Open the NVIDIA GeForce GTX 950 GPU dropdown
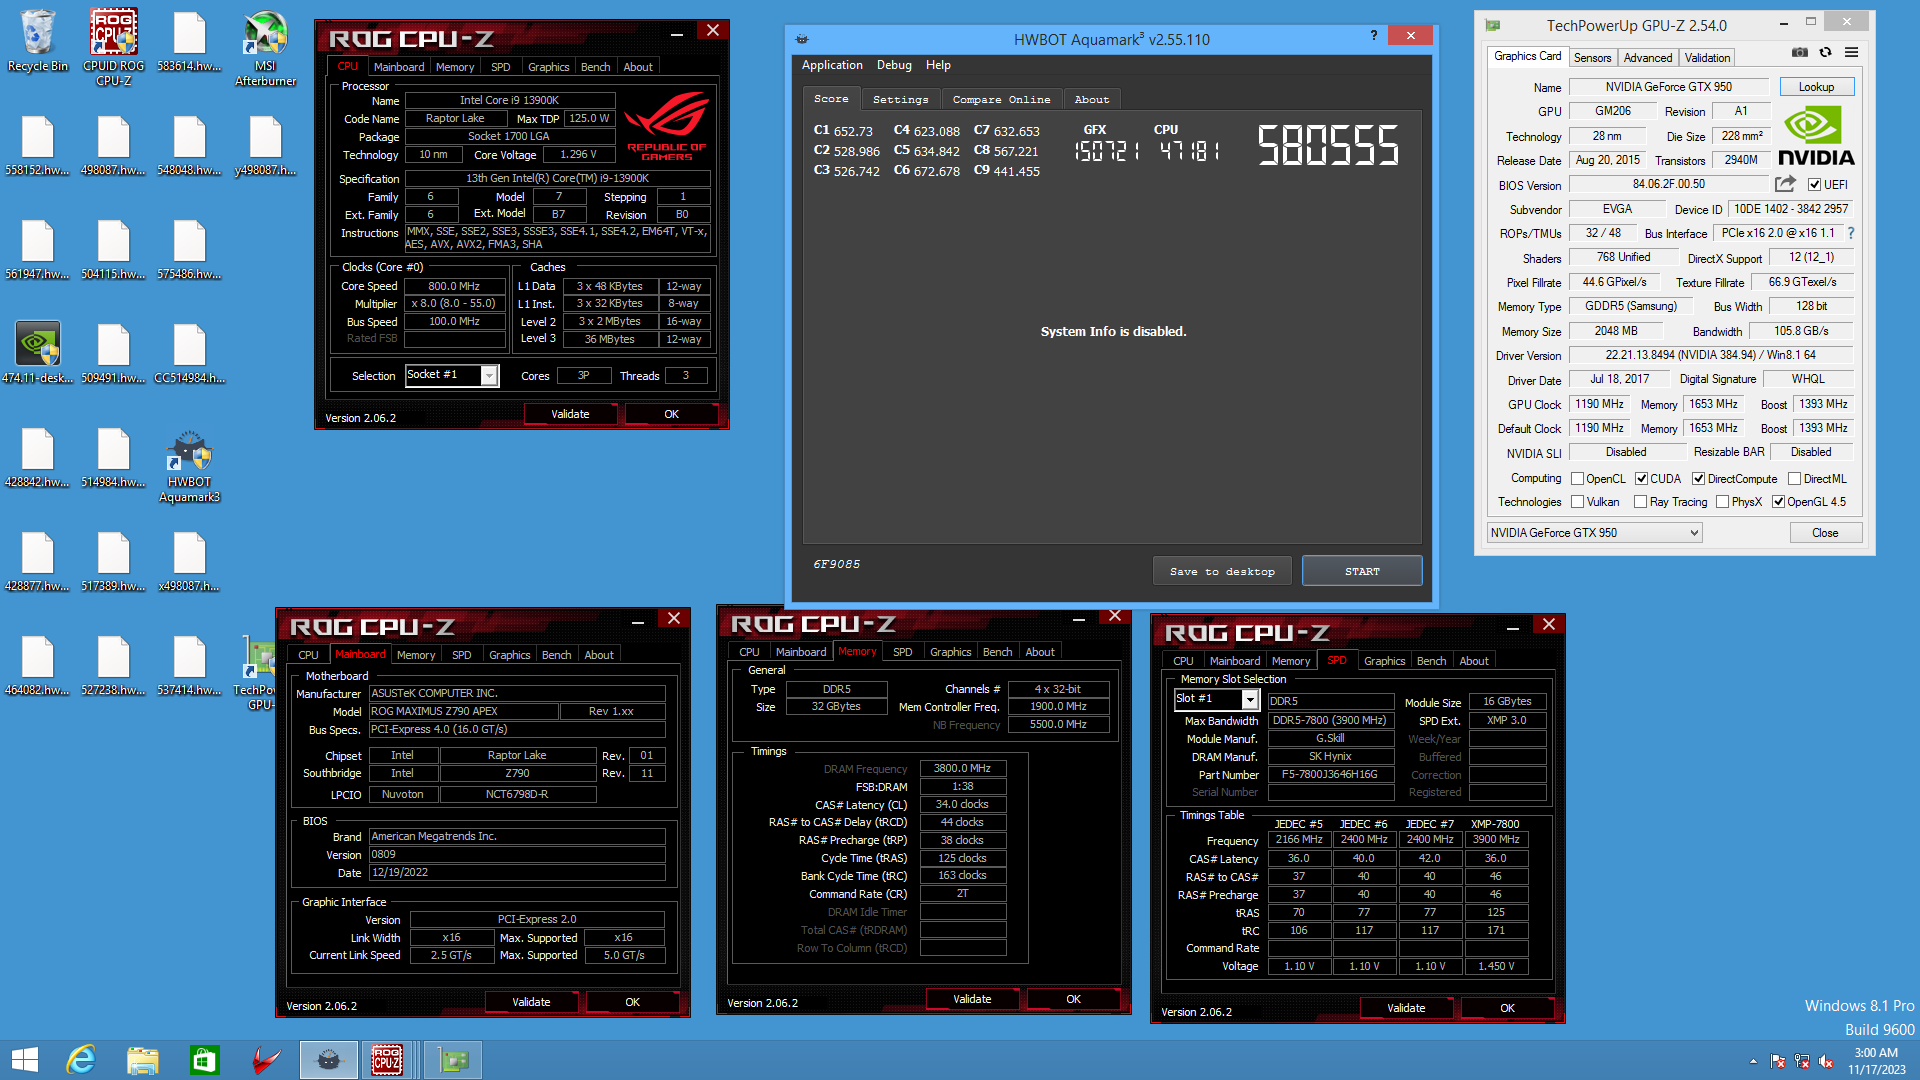This screenshot has height=1080, width=1920. [1594, 533]
